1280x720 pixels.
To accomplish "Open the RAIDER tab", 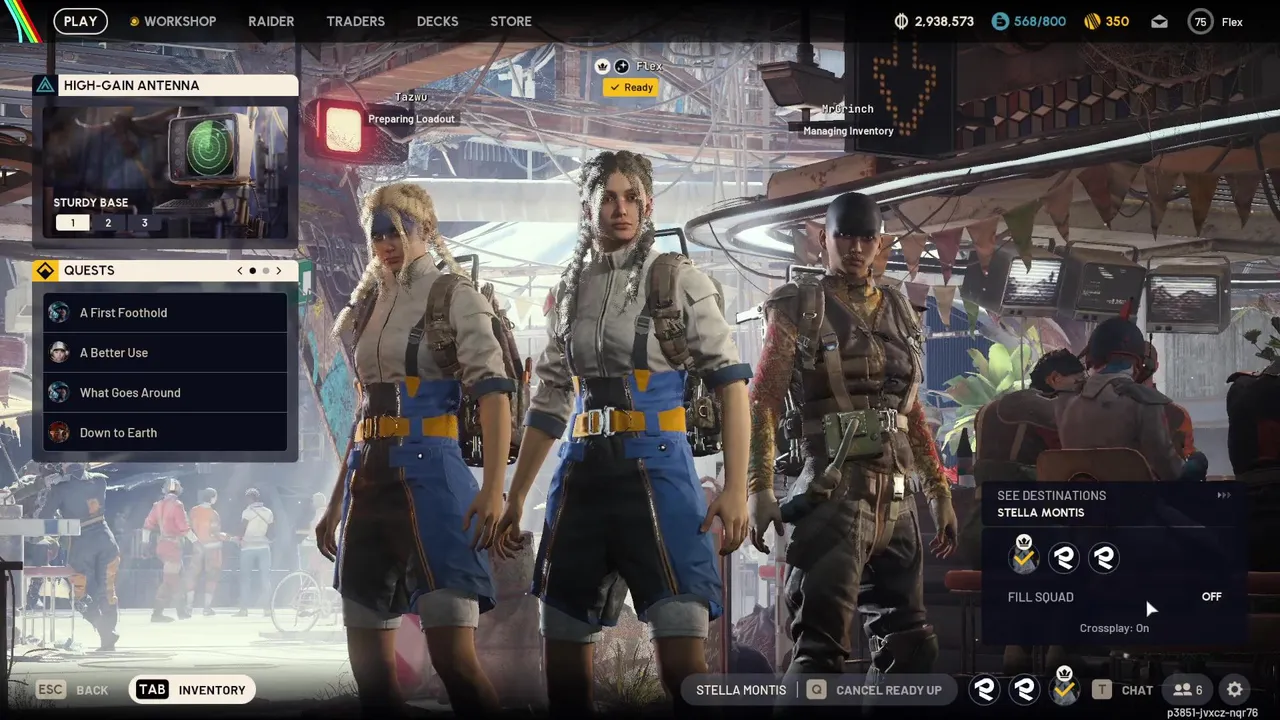I will pyautogui.click(x=271, y=21).
